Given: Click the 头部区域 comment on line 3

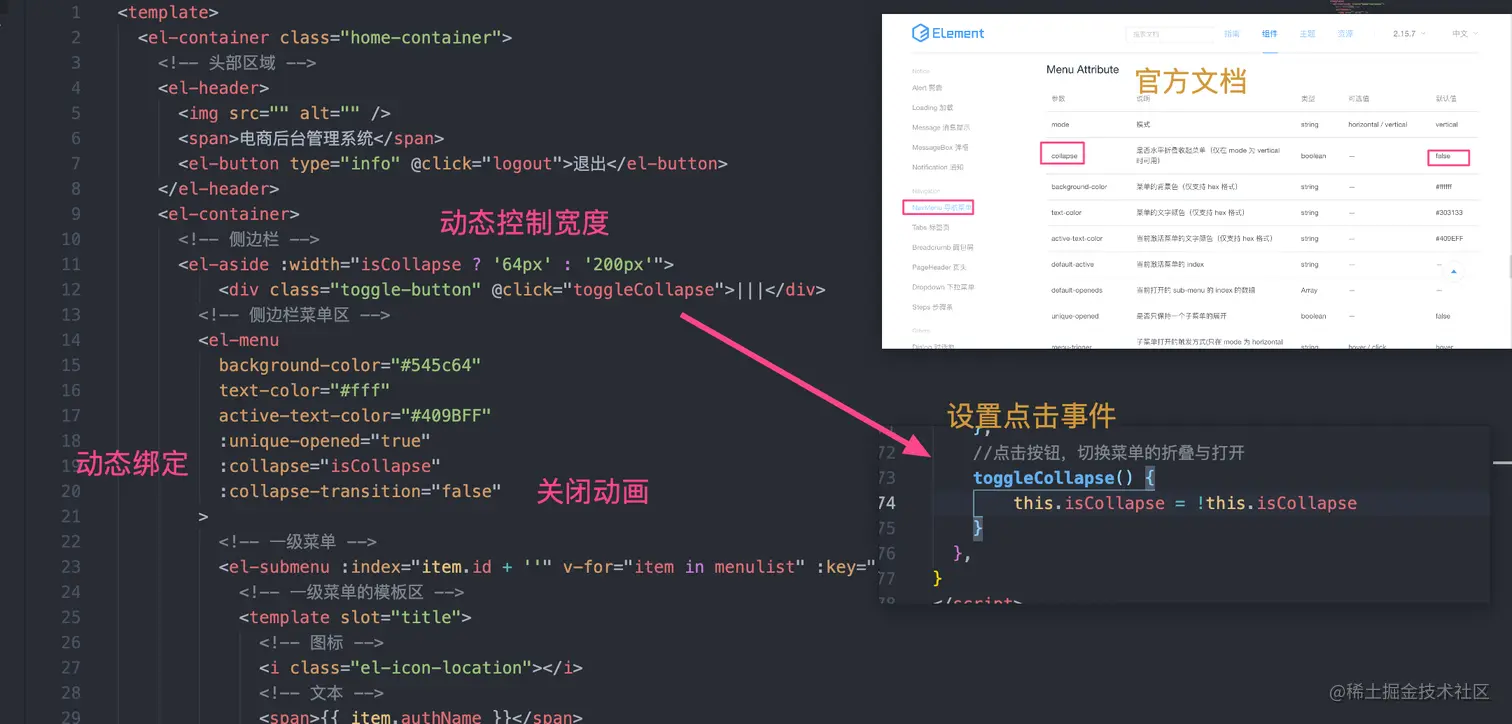Looking at the screenshot, I should (x=237, y=63).
